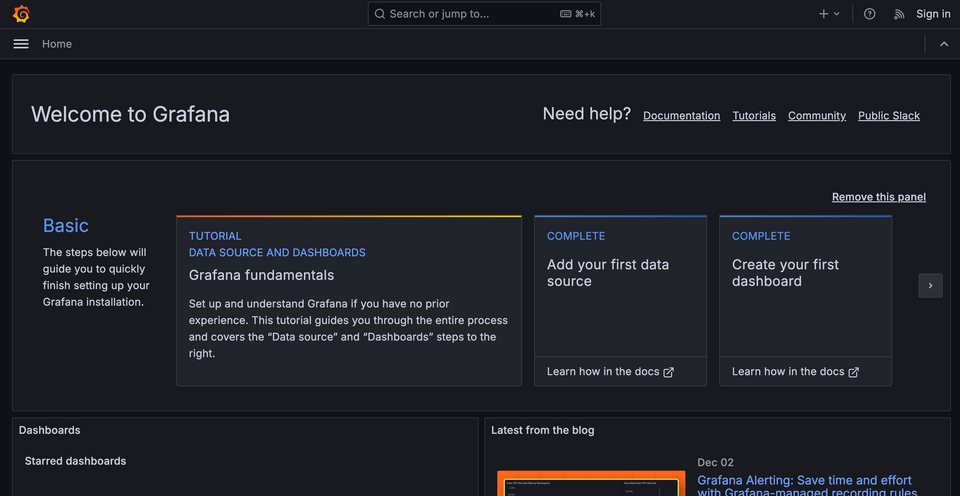Click Sign in

pyautogui.click(x=933, y=14)
